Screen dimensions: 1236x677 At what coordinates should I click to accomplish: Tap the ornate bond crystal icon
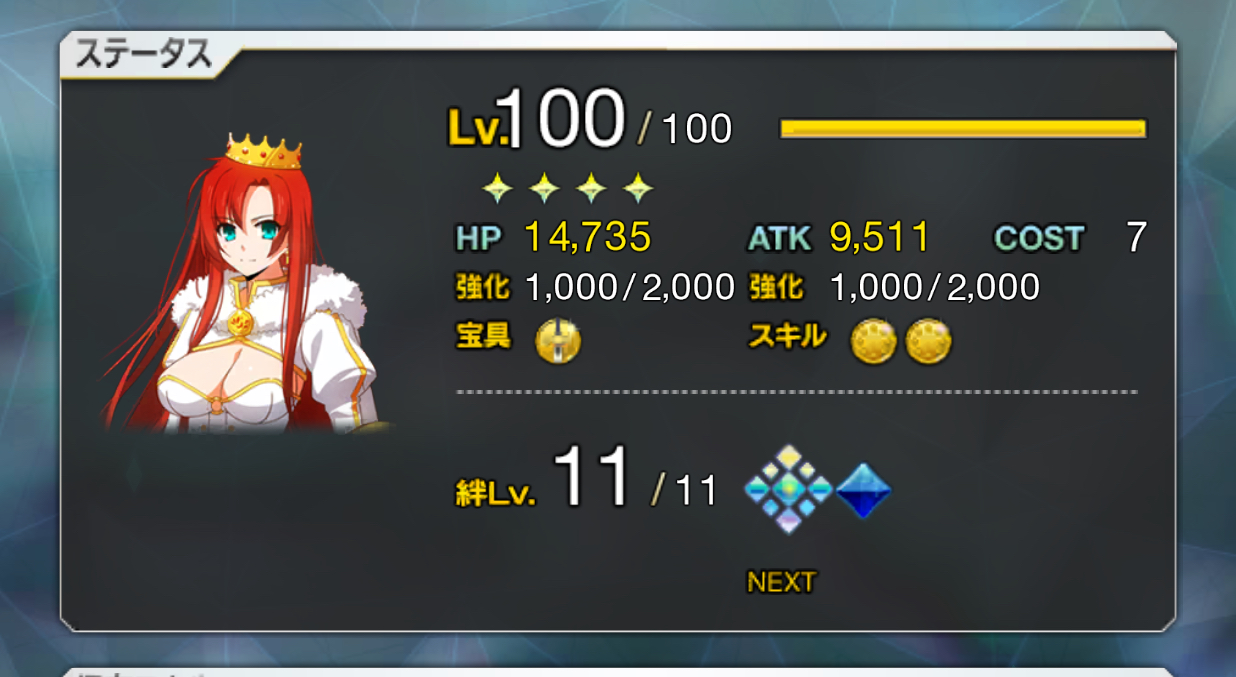coord(789,489)
